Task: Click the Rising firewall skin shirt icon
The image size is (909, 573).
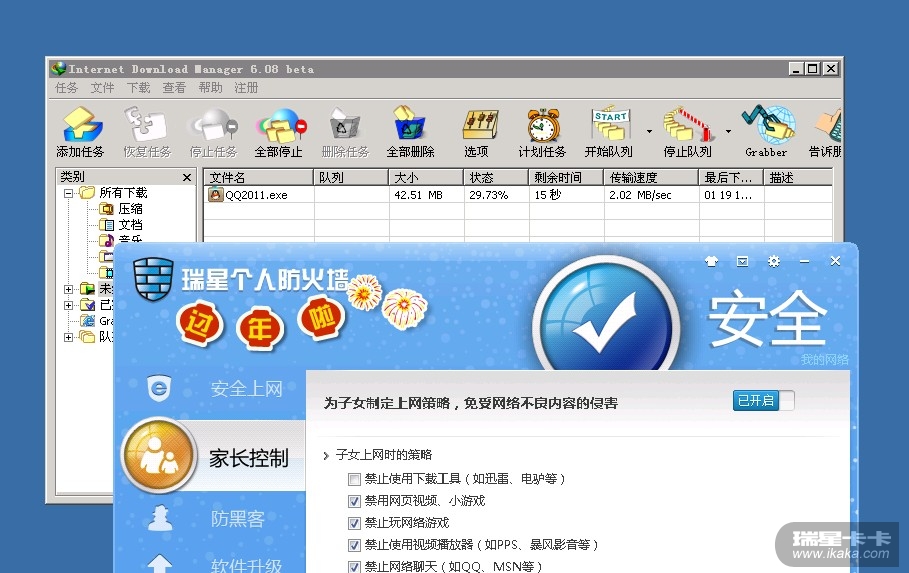Action: (x=711, y=262)
